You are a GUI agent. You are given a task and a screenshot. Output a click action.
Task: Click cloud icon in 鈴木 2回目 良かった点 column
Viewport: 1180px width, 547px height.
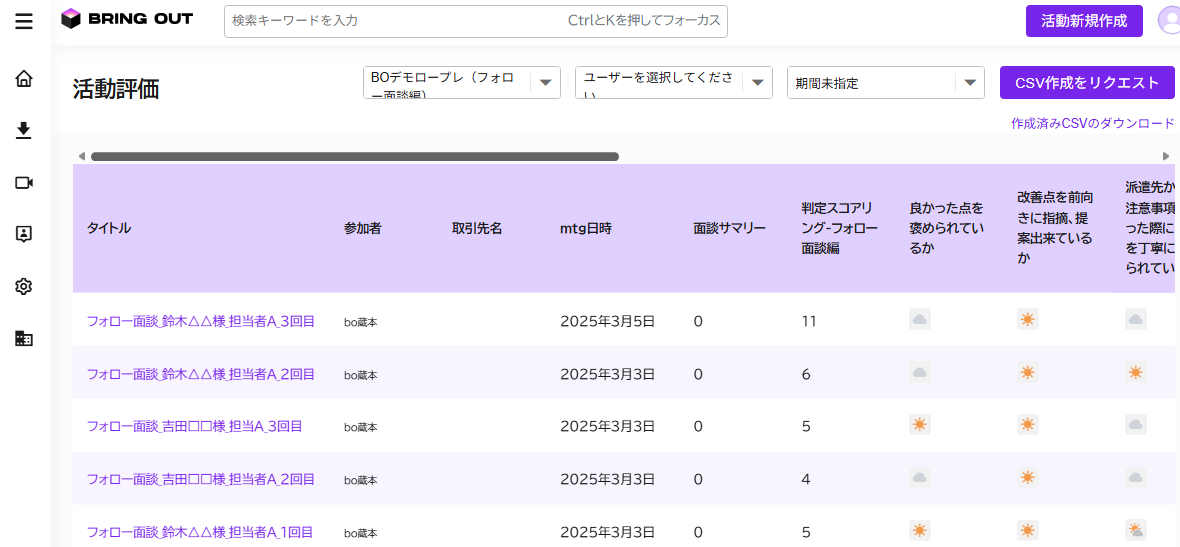(920, 372)
